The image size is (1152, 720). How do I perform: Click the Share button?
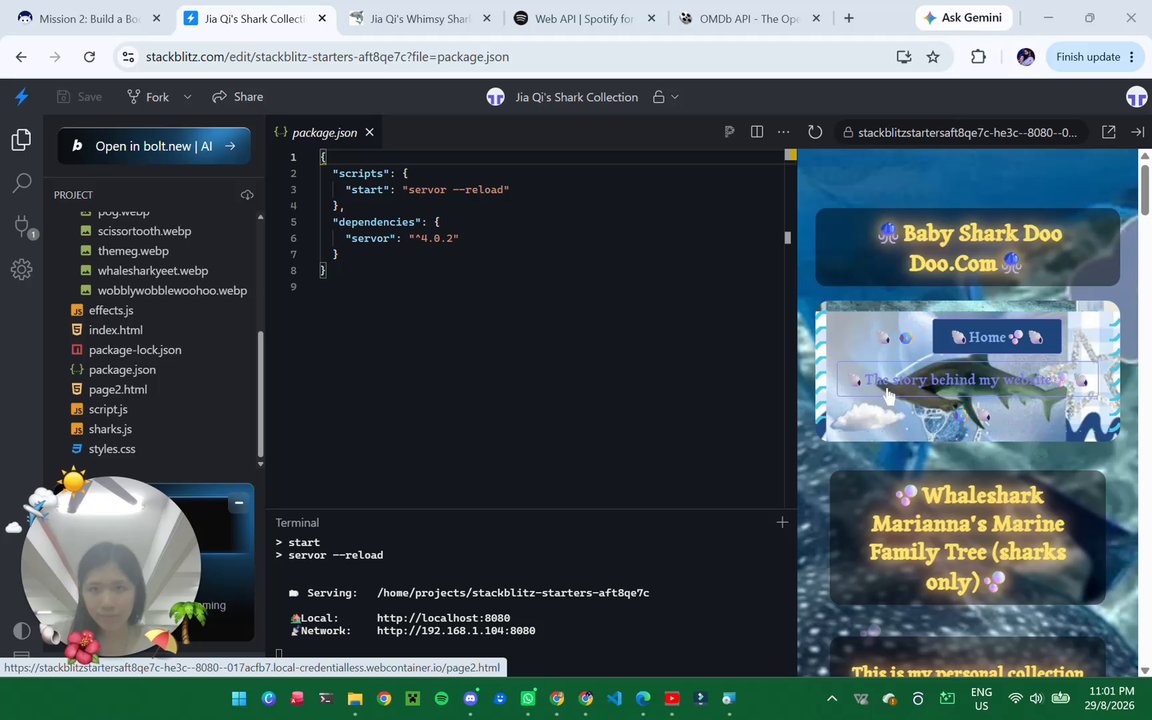point(237,97)
